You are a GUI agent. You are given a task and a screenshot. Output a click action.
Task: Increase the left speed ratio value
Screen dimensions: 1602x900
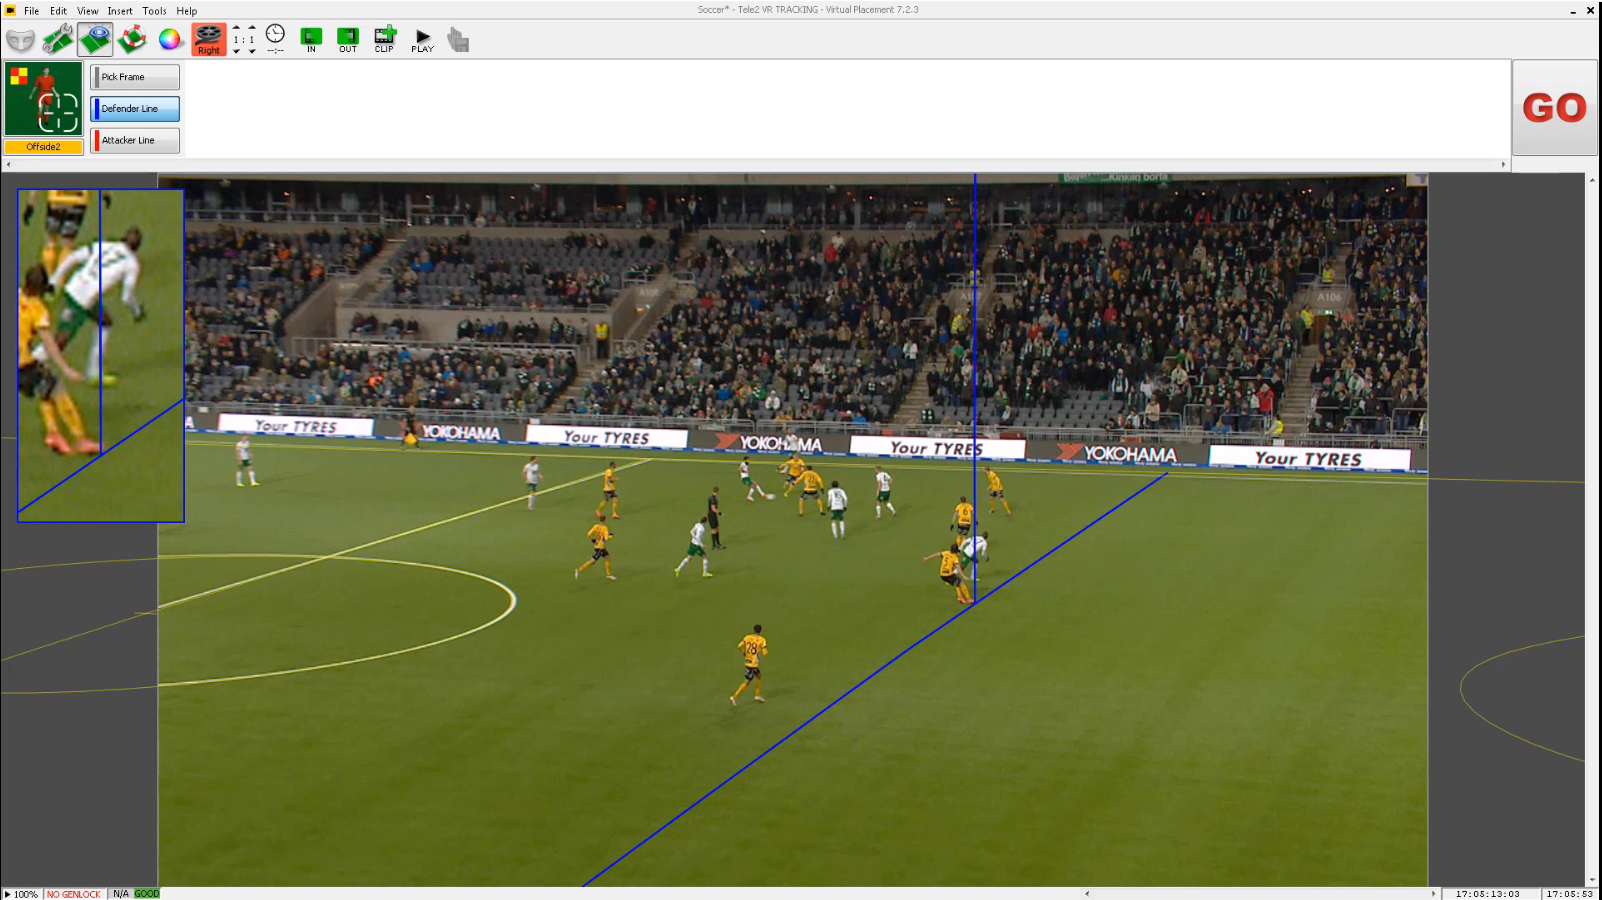(x=237, y=29)
